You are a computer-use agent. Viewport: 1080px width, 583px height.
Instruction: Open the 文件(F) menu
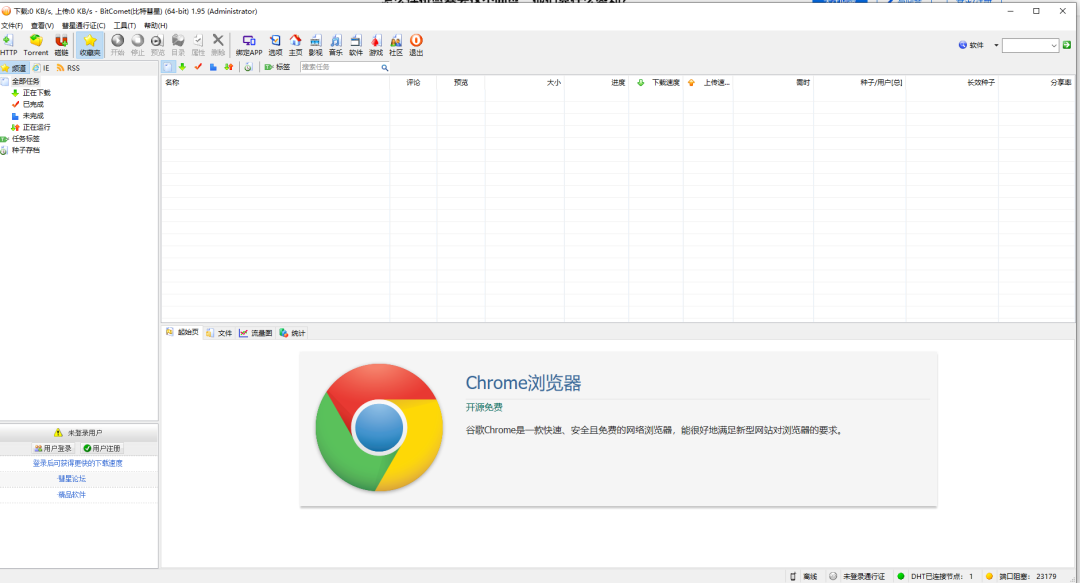pos(12,25)
